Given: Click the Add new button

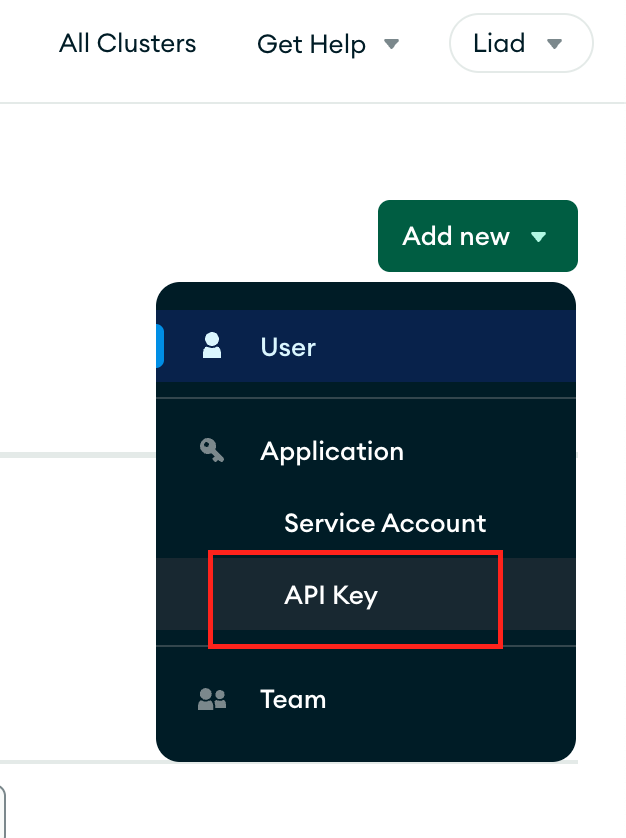Looking at the screenshot, I should pyautogui.click(x=477, y=236).
